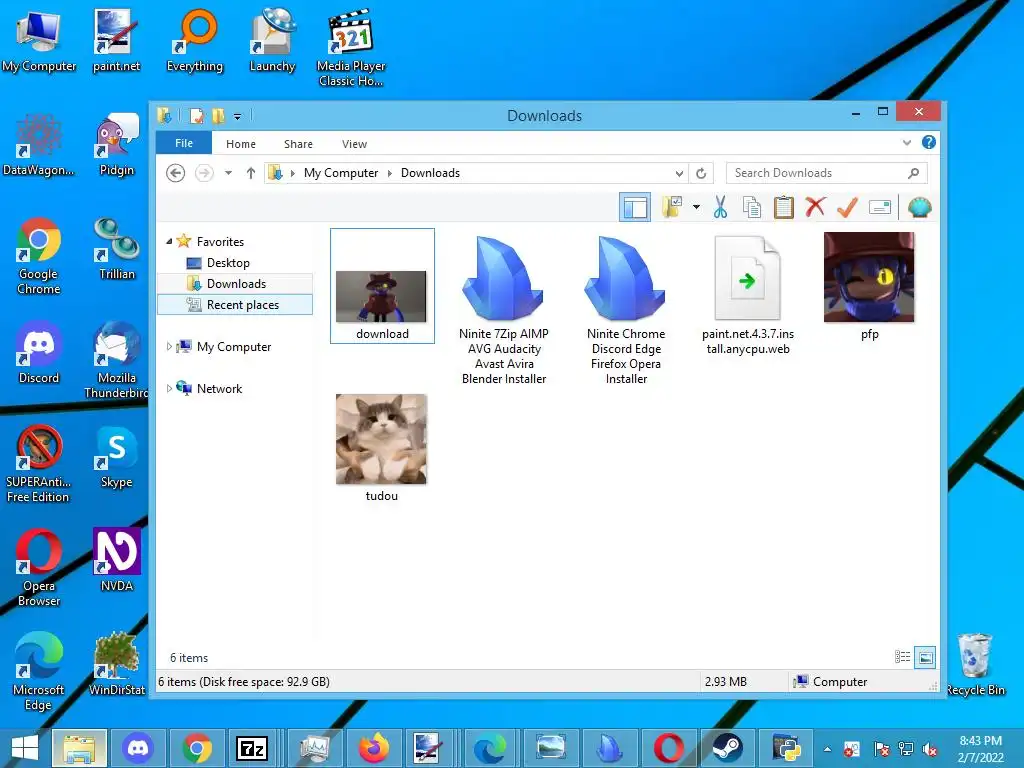
Task: Select the Ninite 7Zip AIMP AVG installer file
Action: (504, 308)
